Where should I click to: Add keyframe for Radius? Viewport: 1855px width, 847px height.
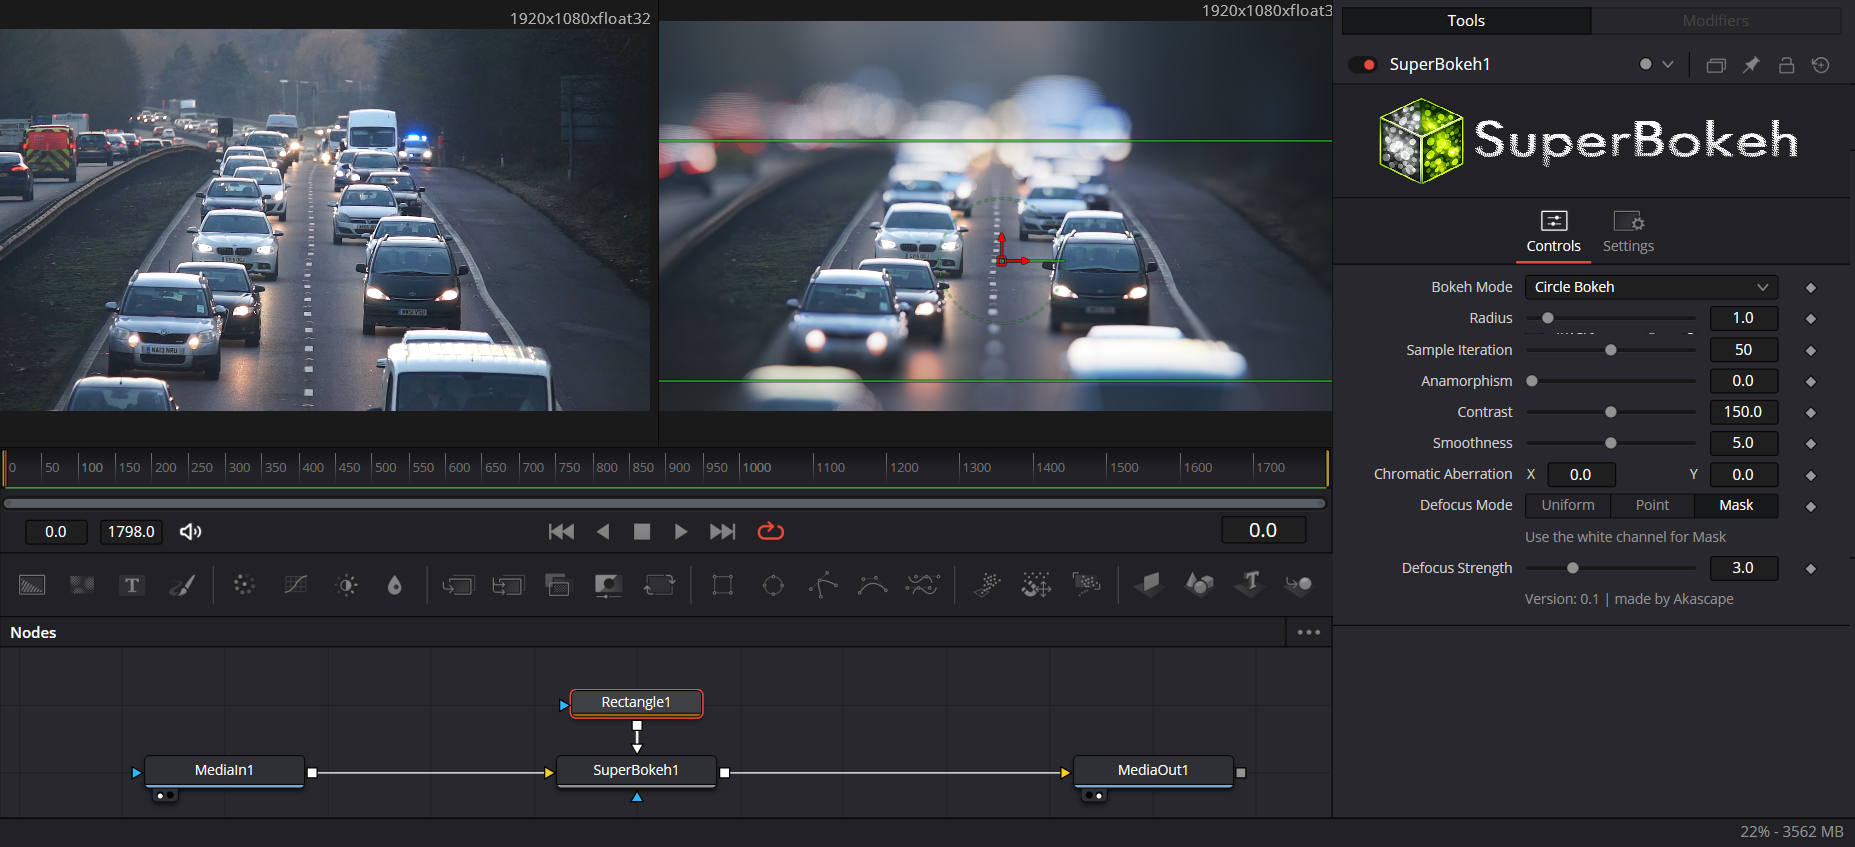[x=1810, y=319]
